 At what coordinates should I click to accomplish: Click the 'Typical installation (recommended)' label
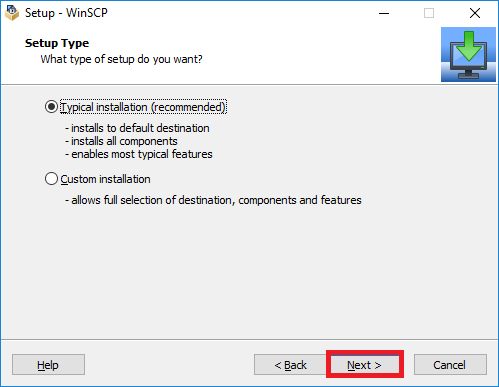click(143, 107)
